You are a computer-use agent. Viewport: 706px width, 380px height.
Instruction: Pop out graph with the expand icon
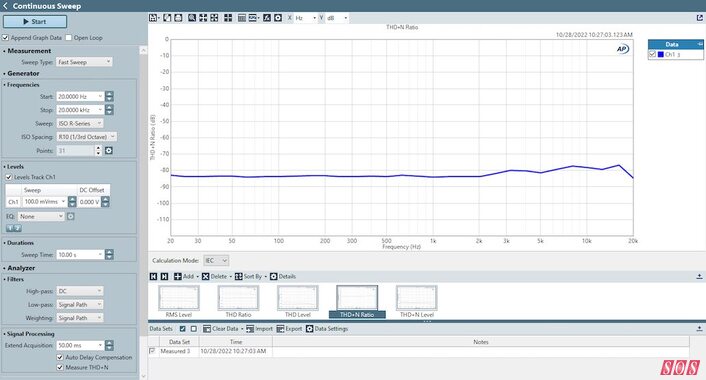pos(700,18)
